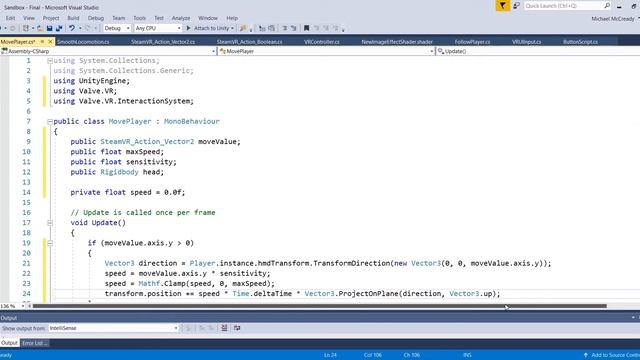640x360 pixels.
Task: Collapse the Update method at line 17
Action: 50,223
